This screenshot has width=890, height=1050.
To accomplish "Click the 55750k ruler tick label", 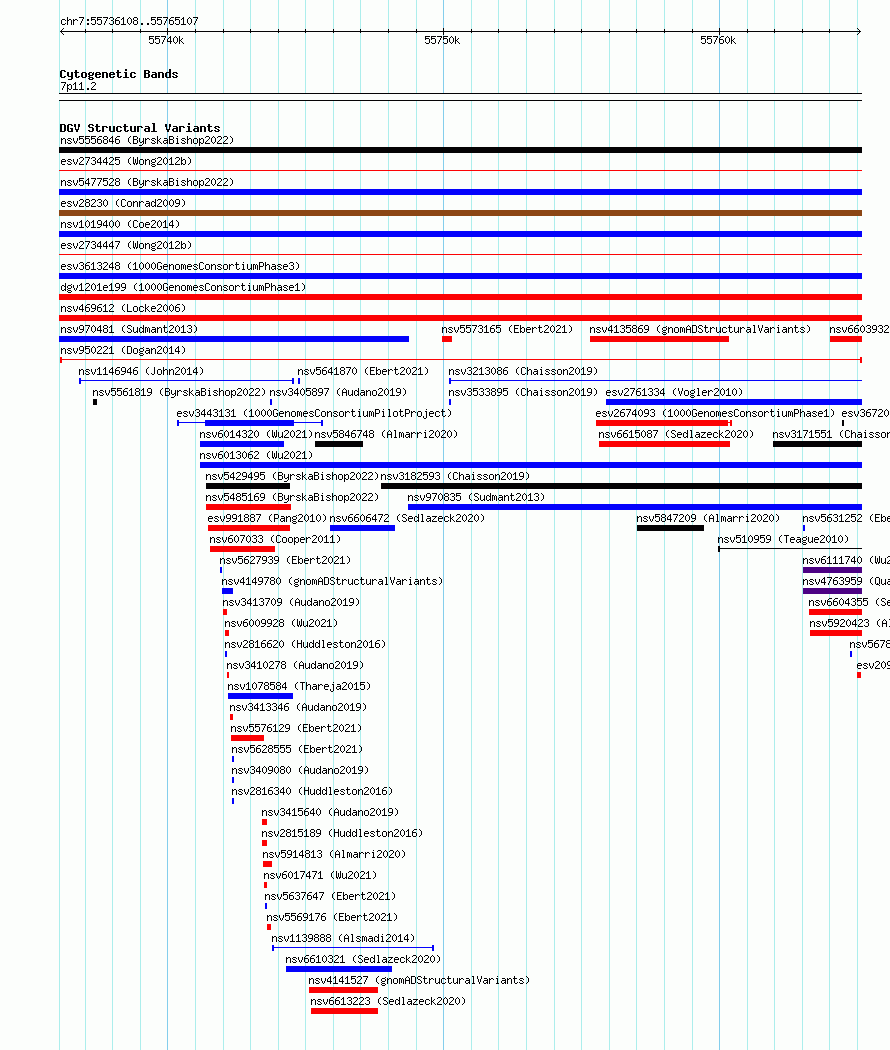I will click(x=442, y=40).
